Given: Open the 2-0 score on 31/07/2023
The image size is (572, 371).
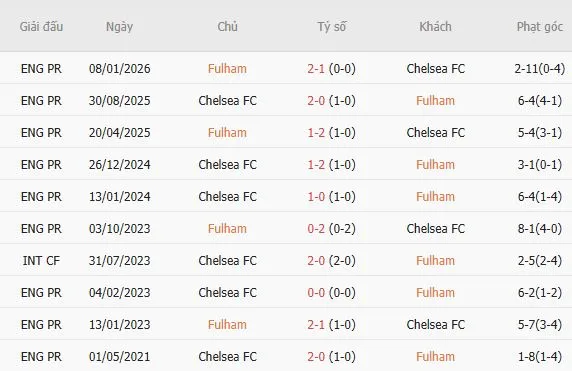Looking at the screenshot, I should tap(316, 261).
